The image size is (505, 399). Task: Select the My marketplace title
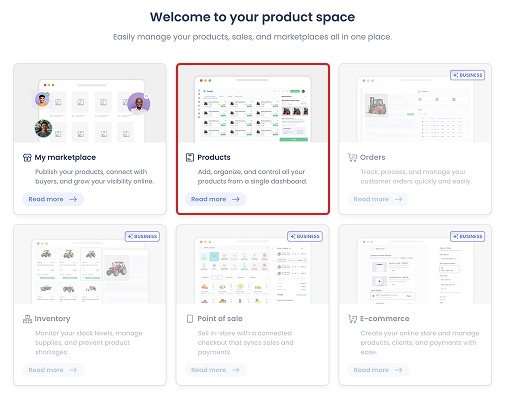click(x=65, y=157)
